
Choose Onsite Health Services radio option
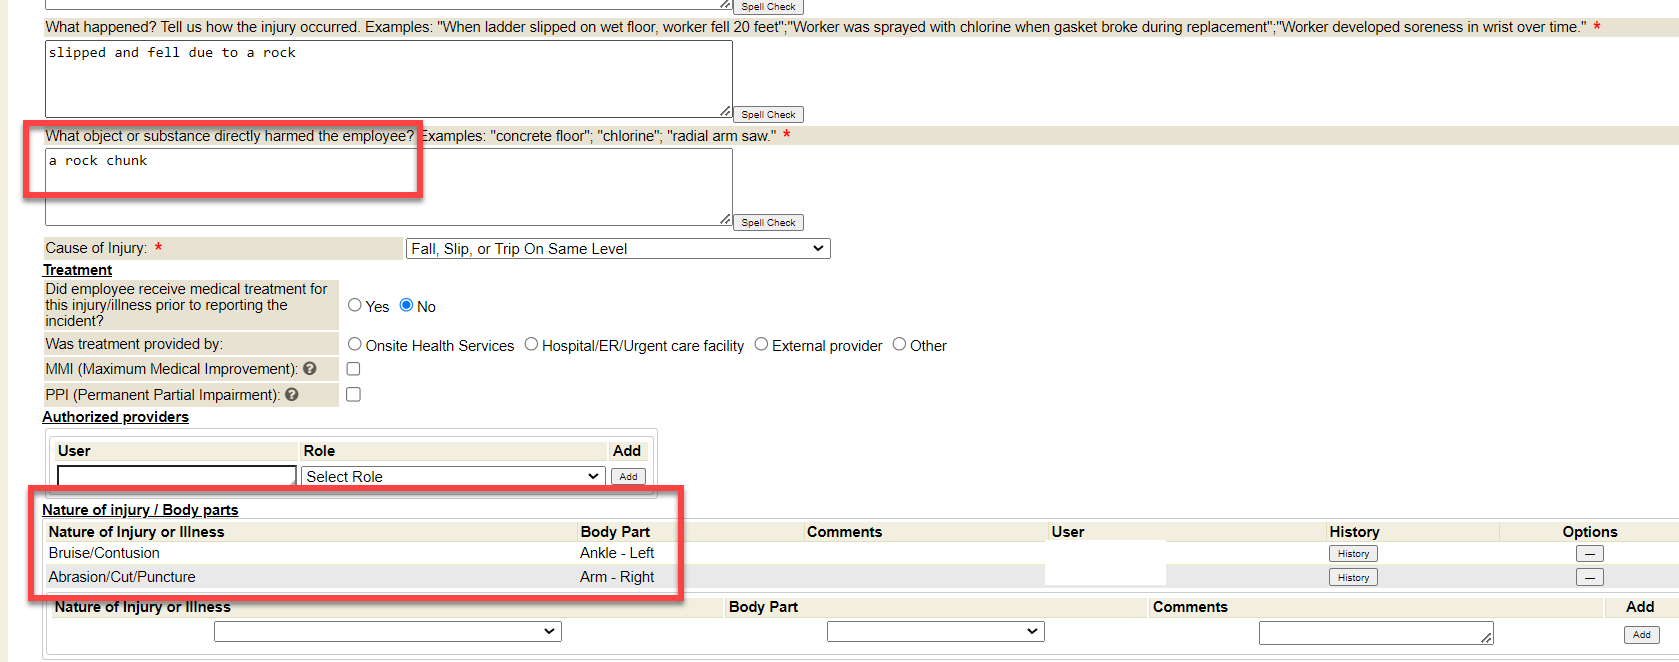coord(355,344)
